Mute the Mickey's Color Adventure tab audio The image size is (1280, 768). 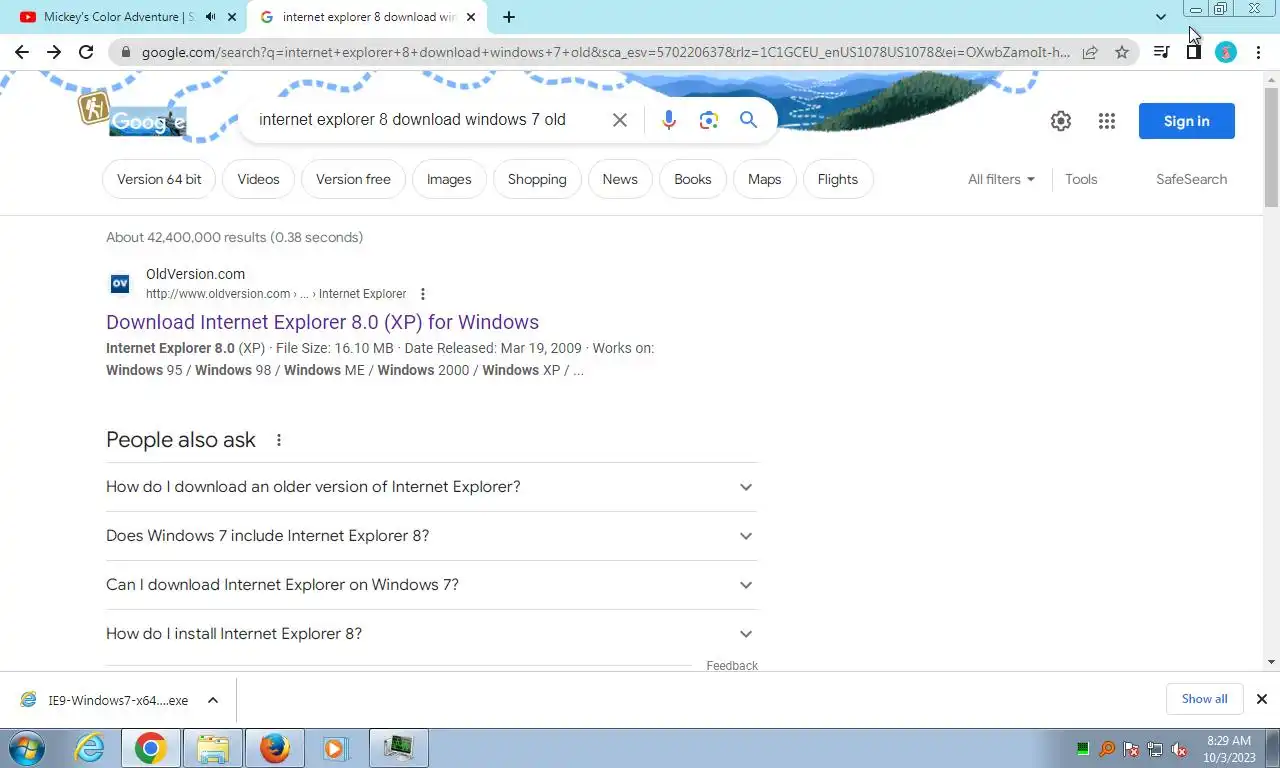[x=210, y=17]
